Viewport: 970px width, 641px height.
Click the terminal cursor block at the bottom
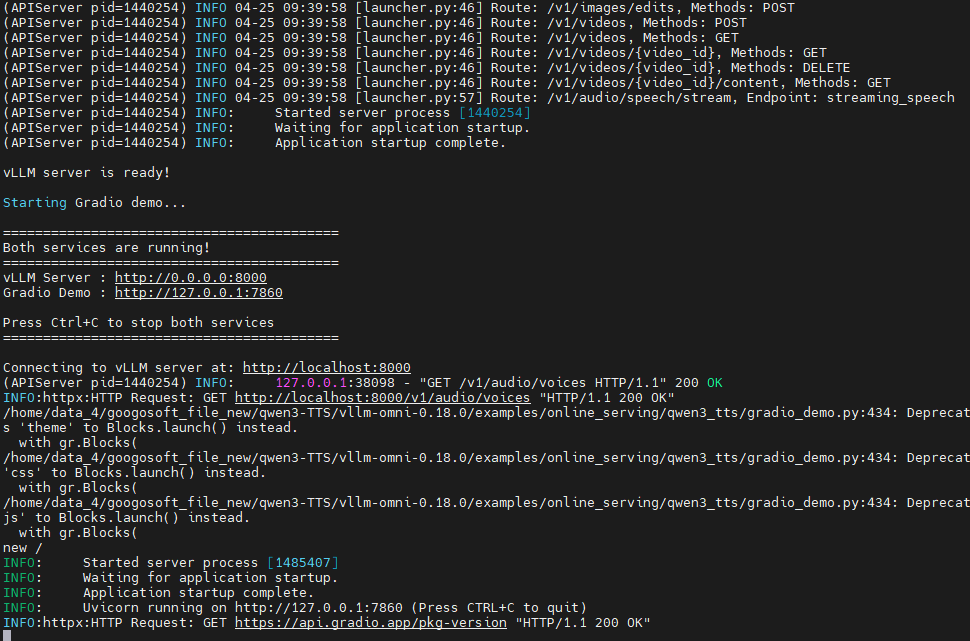[7, 636]
